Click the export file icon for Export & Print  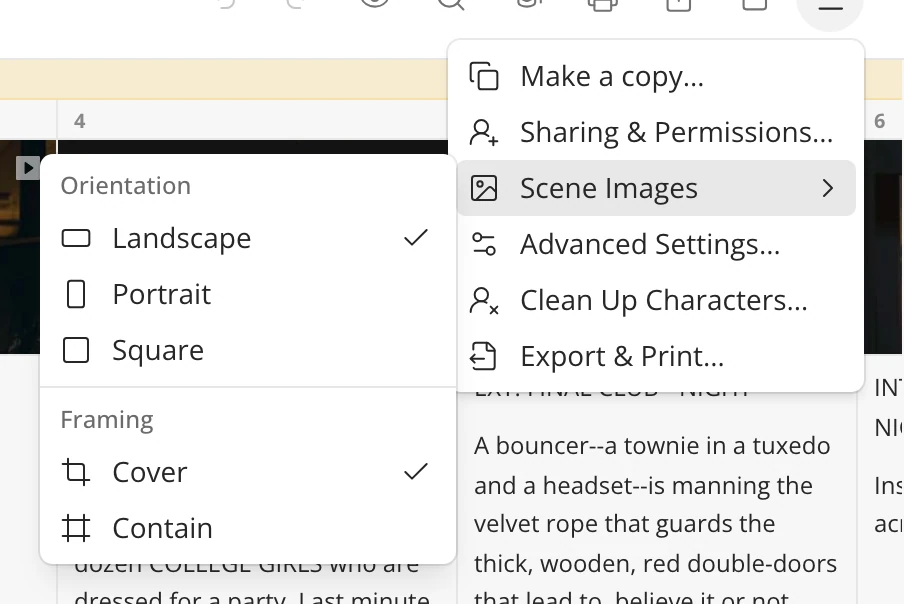click(x=483, y=356)
